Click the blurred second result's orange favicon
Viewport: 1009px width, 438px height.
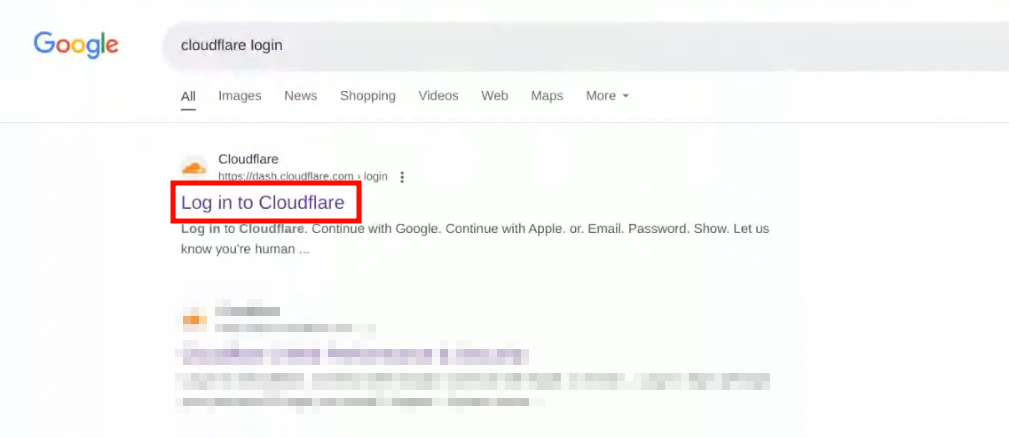click(x=194, y=319)
